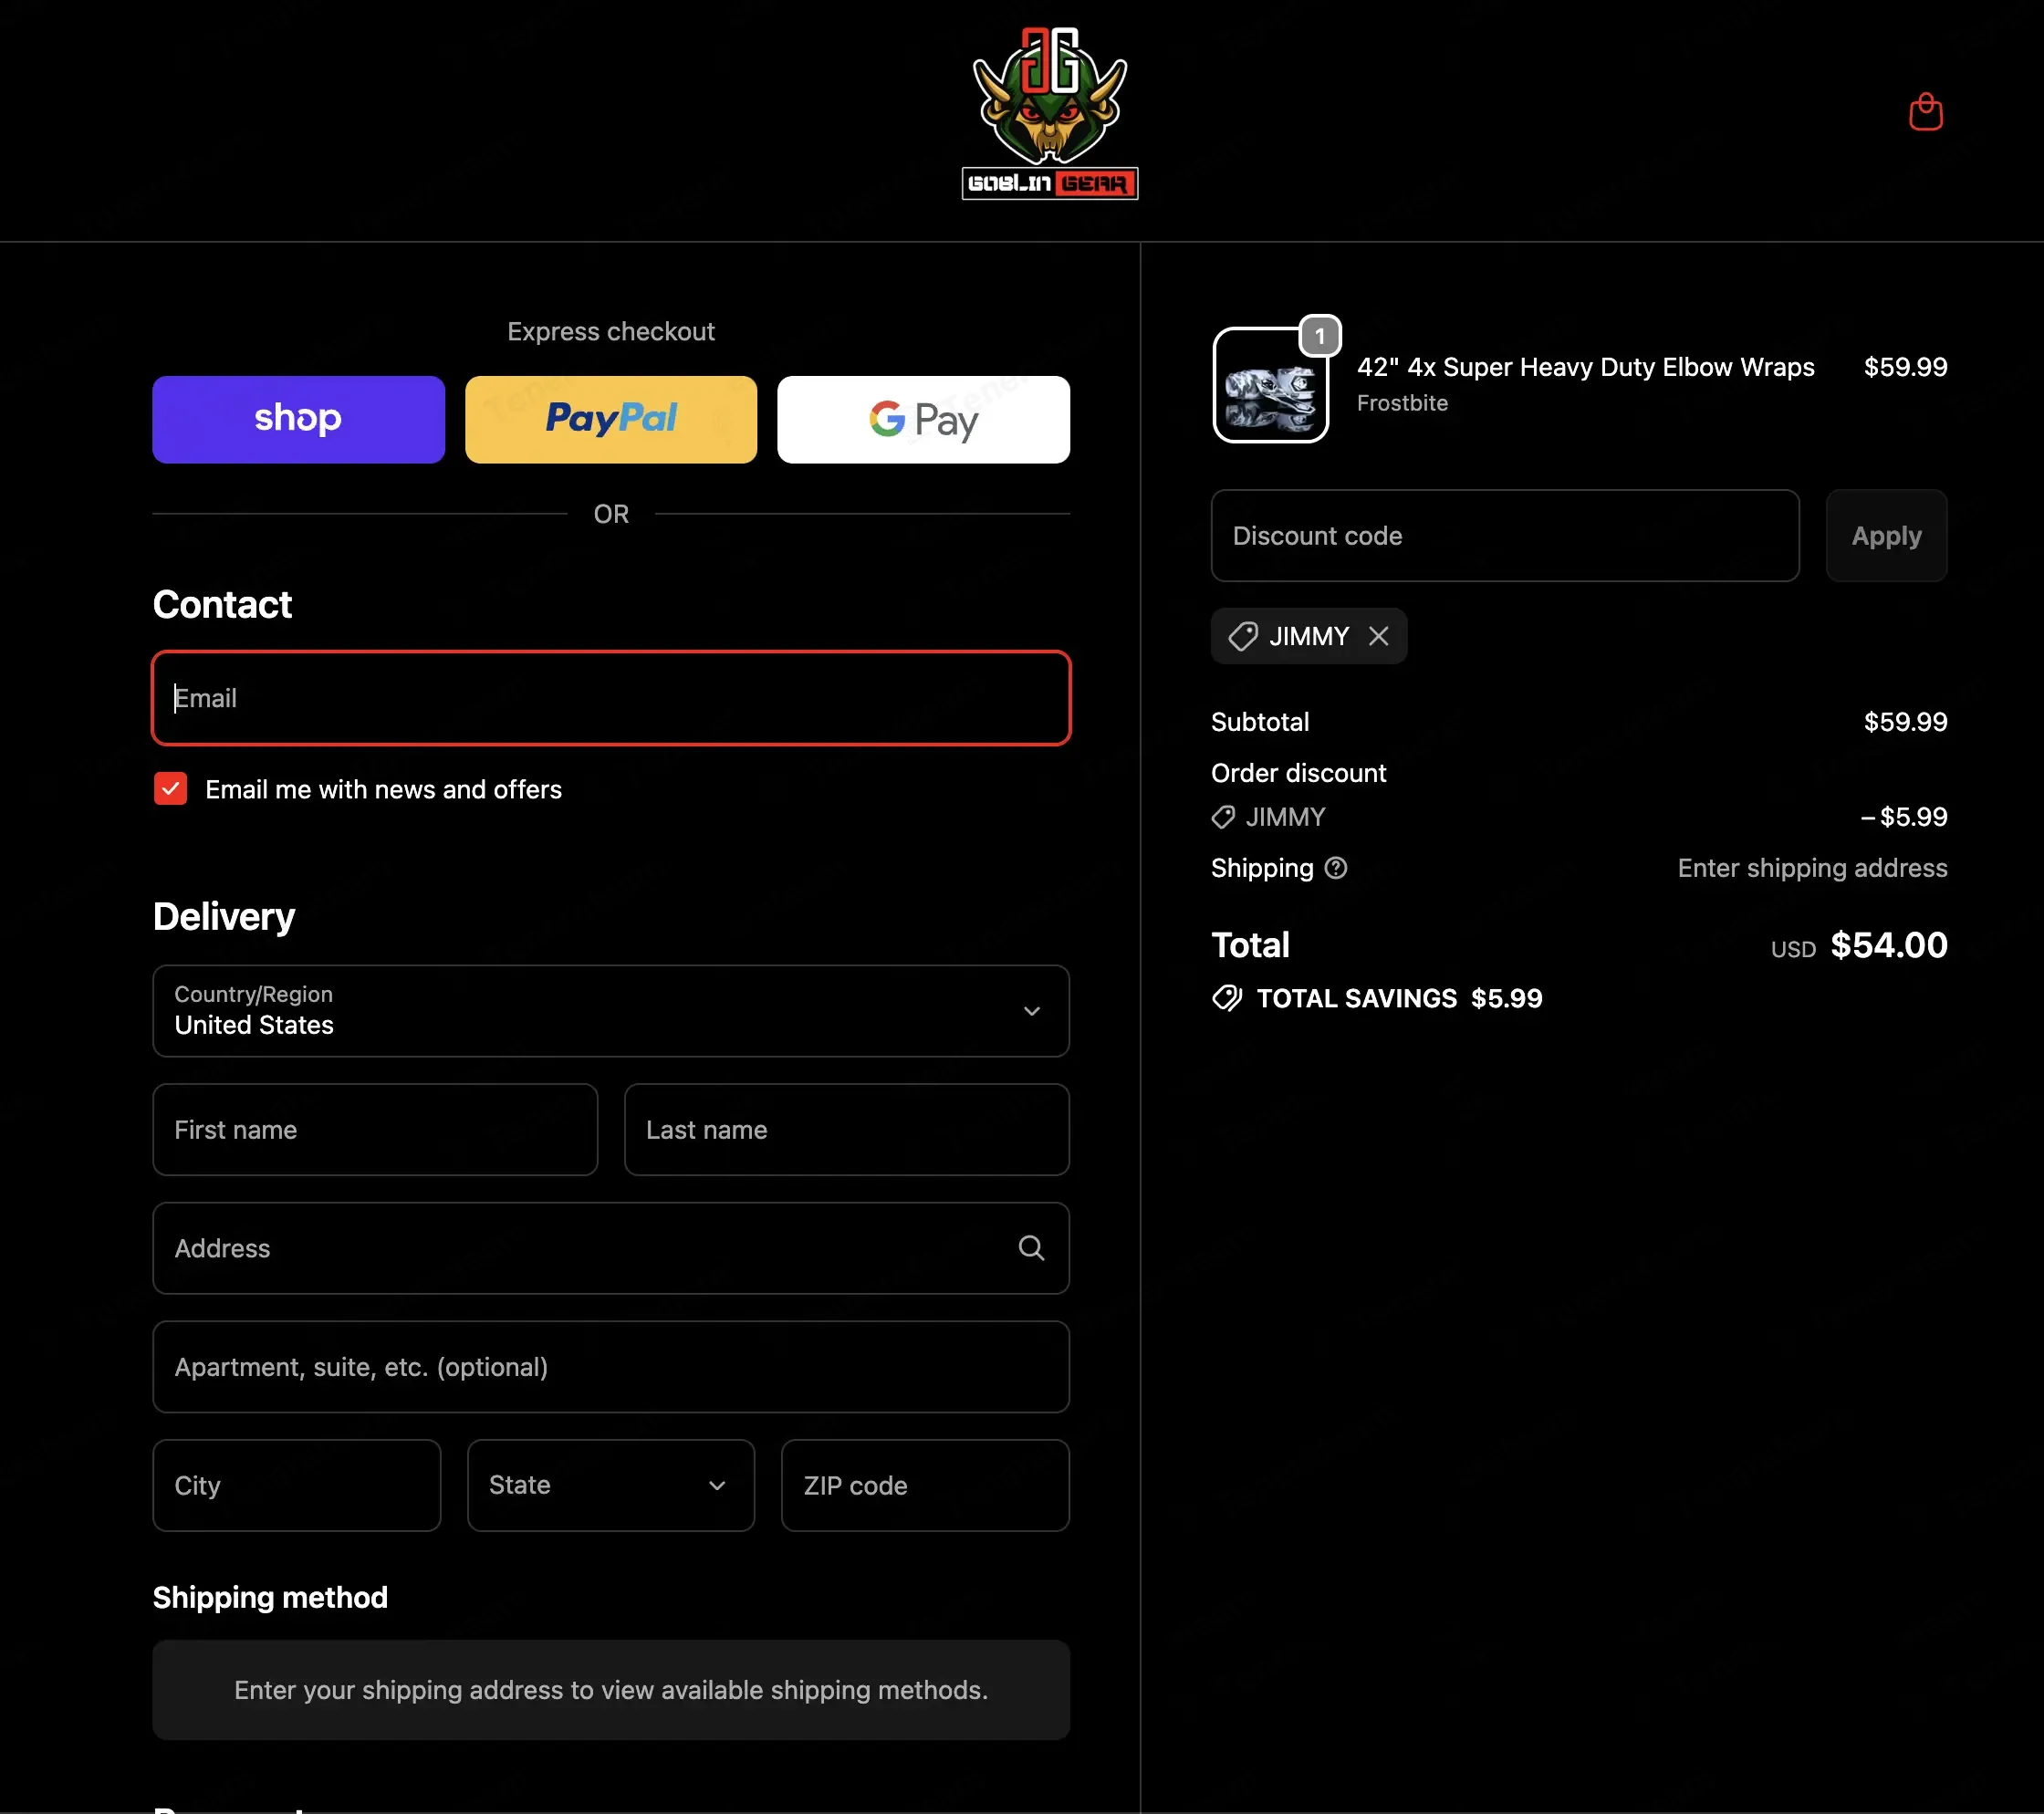
Task: Click the Discount code field
Action: pos(1504,536)
